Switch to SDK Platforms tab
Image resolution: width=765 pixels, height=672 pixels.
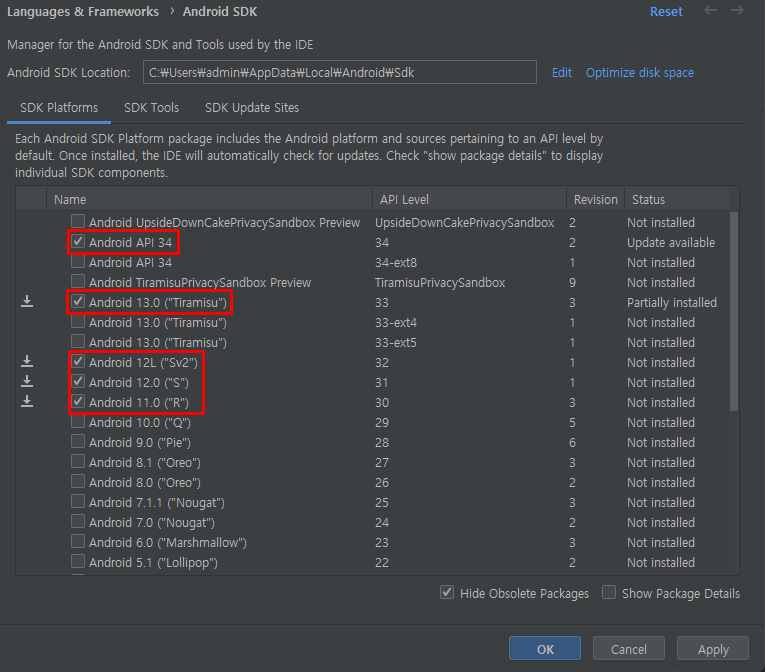[59, 108]
